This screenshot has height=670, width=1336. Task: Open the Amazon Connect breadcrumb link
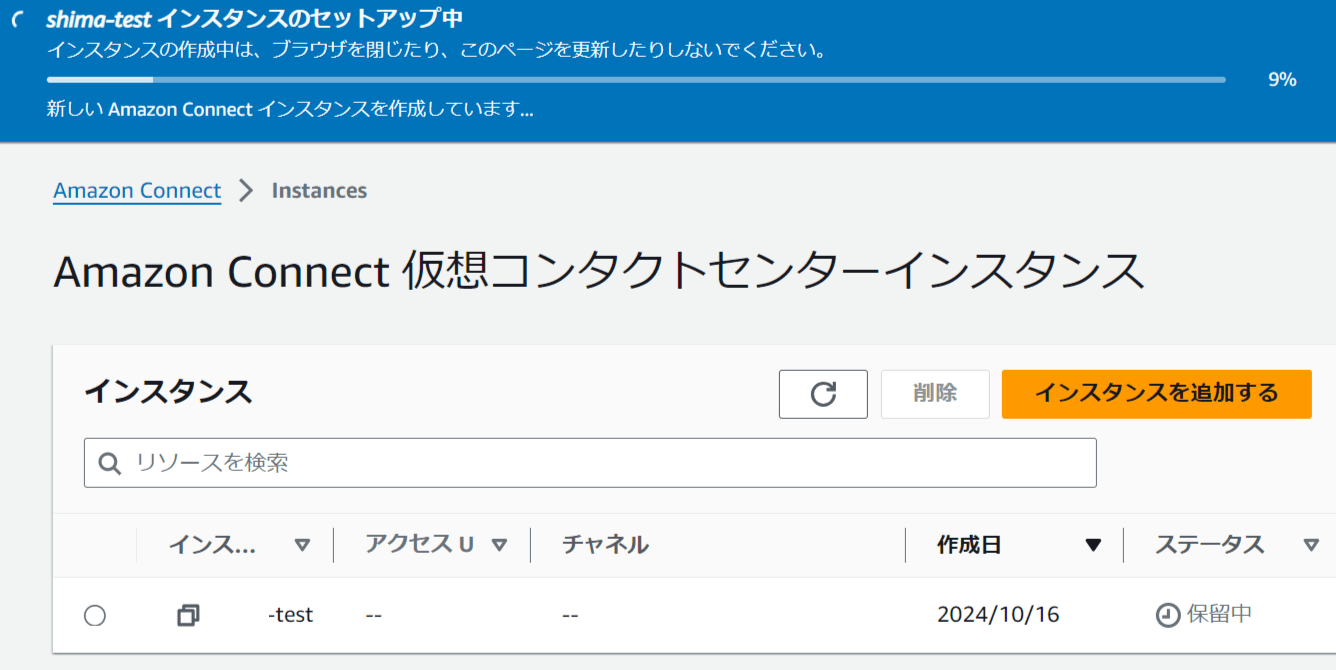(137, 191)
